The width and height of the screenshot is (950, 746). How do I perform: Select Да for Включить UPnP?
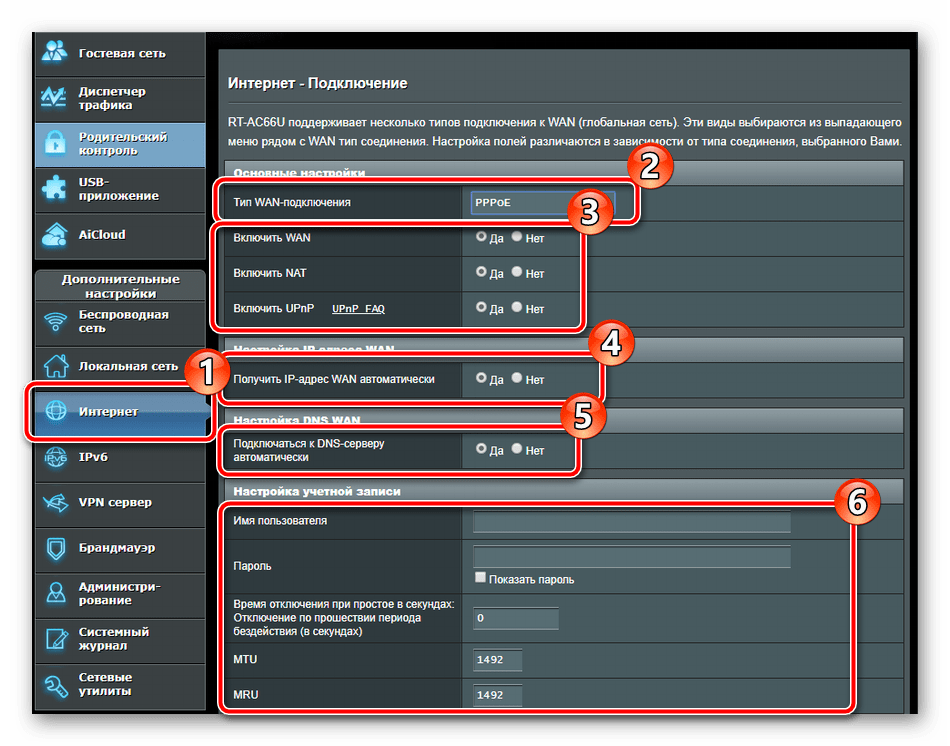pyautogui.click(x=481, y=307)
